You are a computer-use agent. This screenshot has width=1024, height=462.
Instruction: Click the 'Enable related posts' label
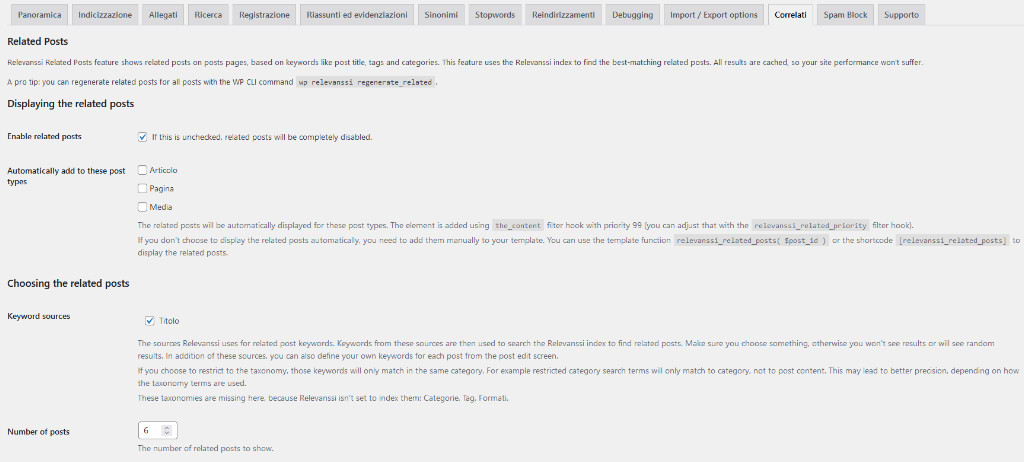[x=44, y=137]
